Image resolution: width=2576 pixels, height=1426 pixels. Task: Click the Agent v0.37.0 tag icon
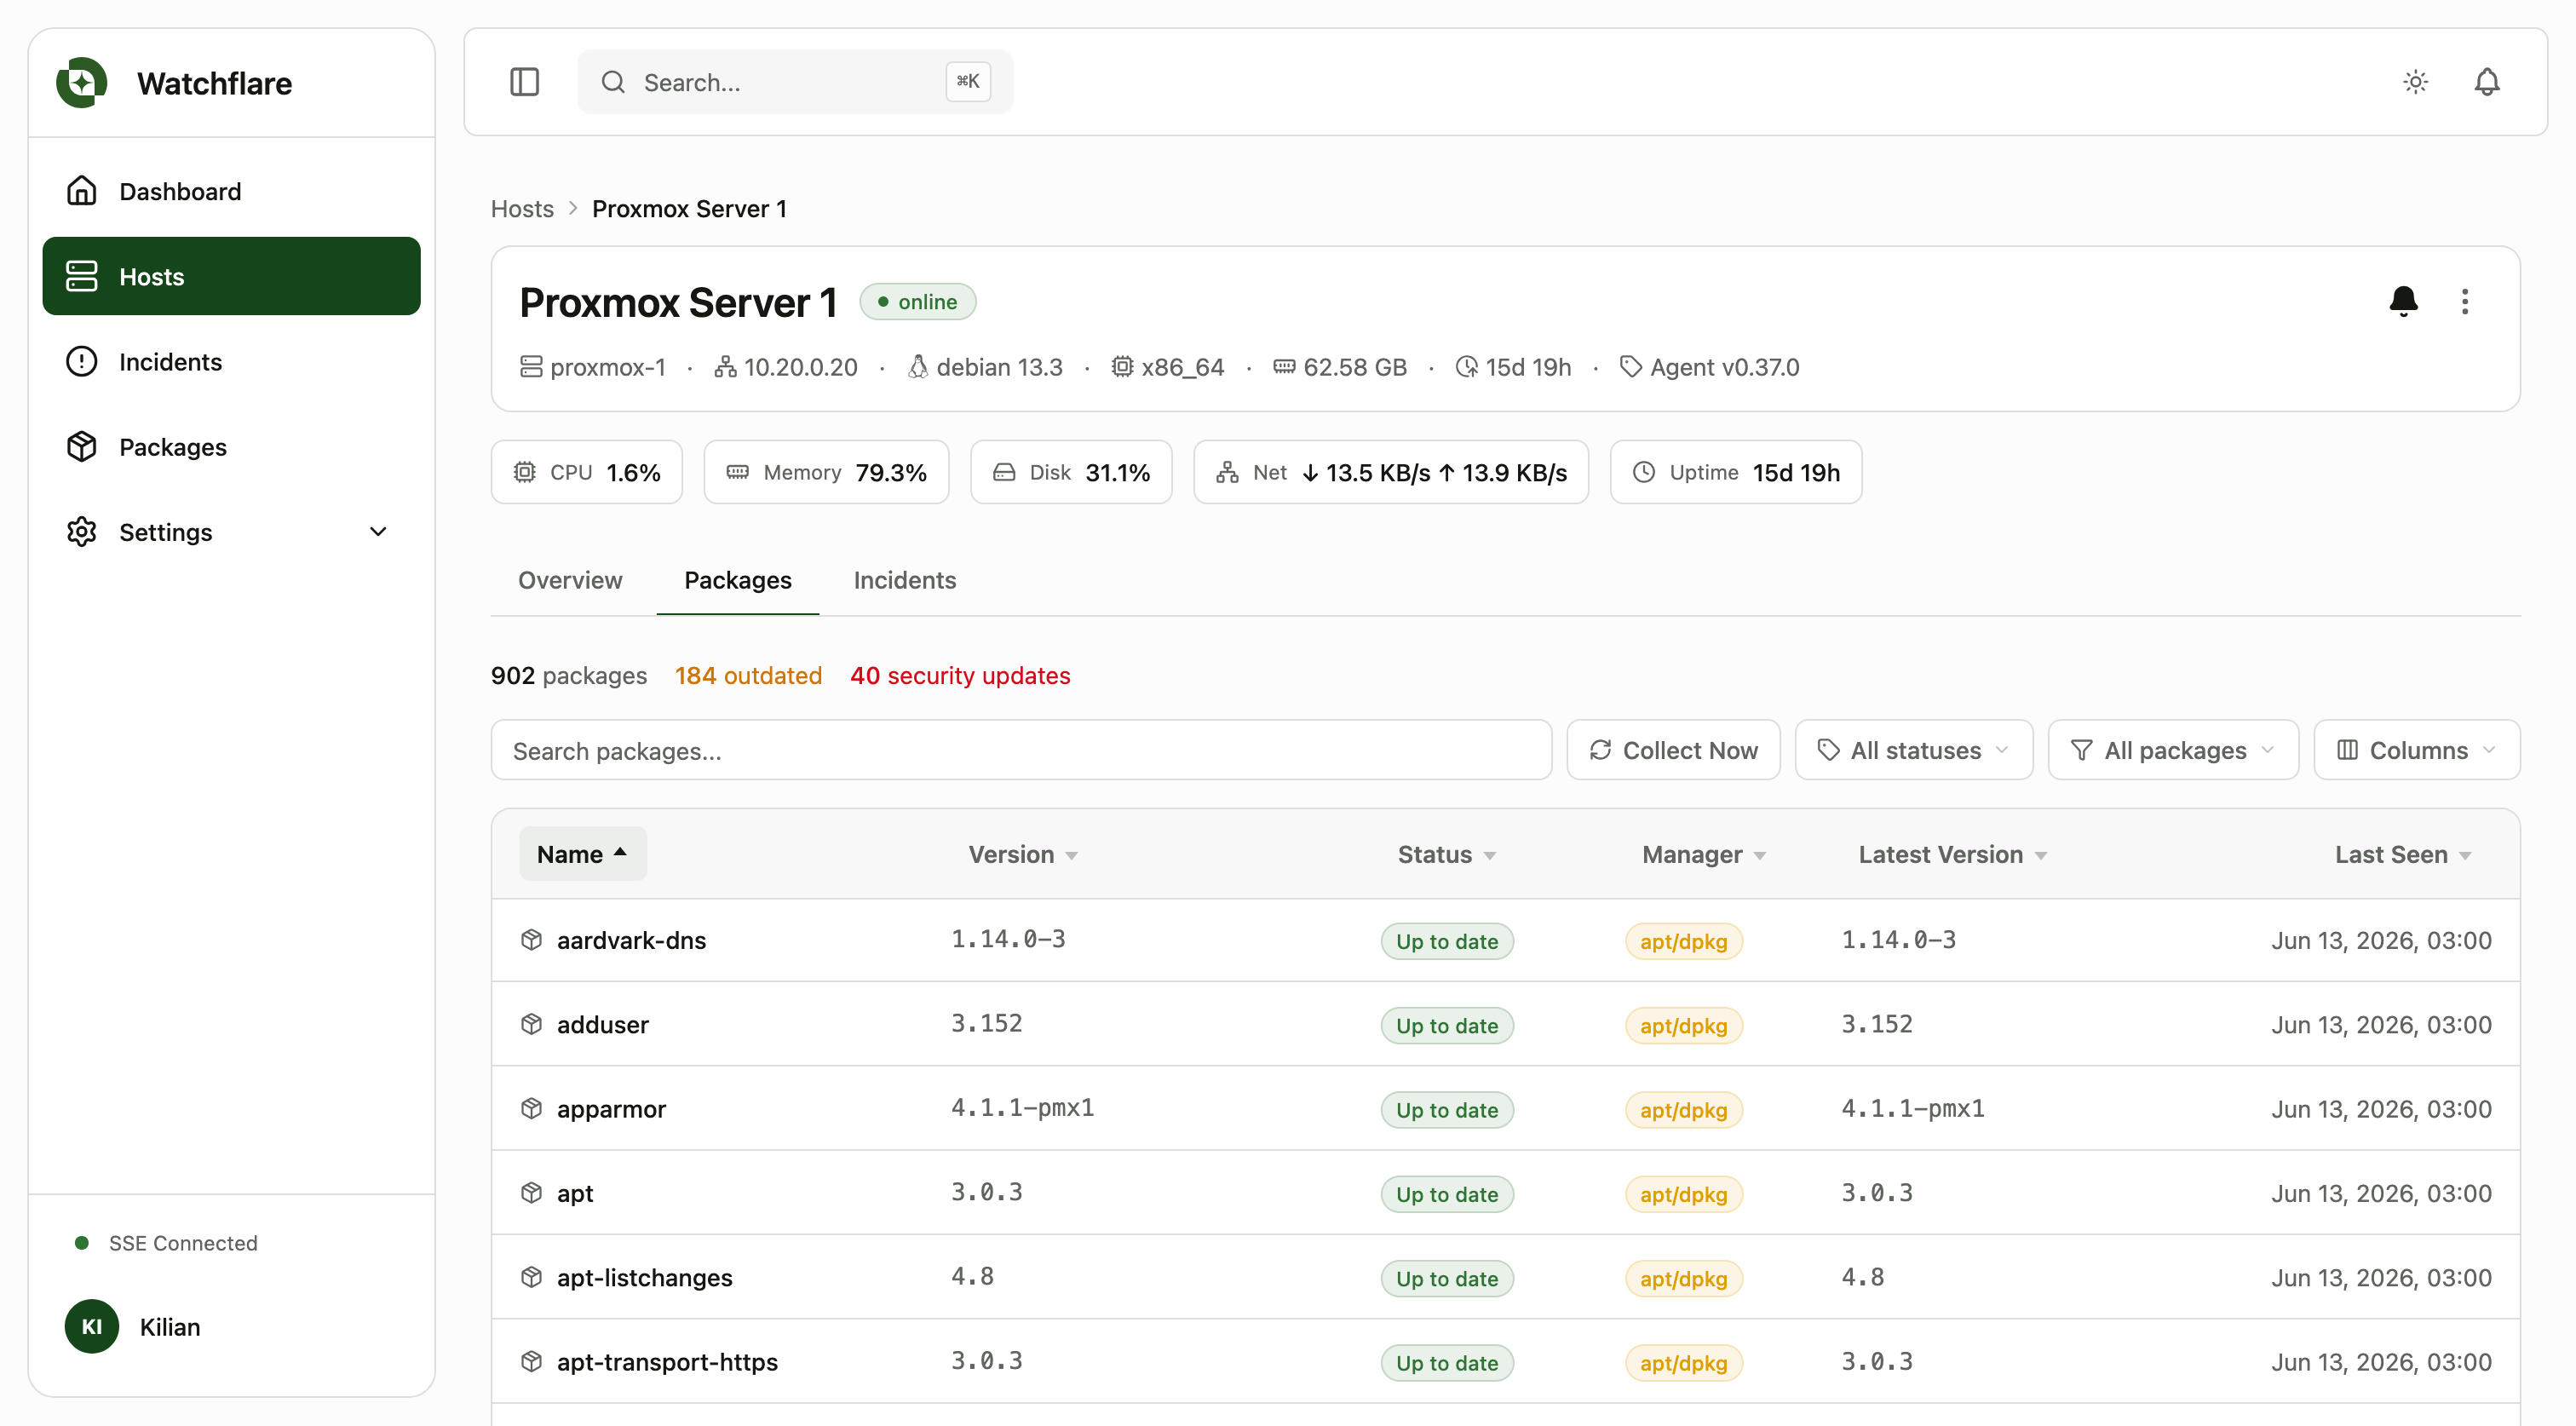tap(1630, 367)
